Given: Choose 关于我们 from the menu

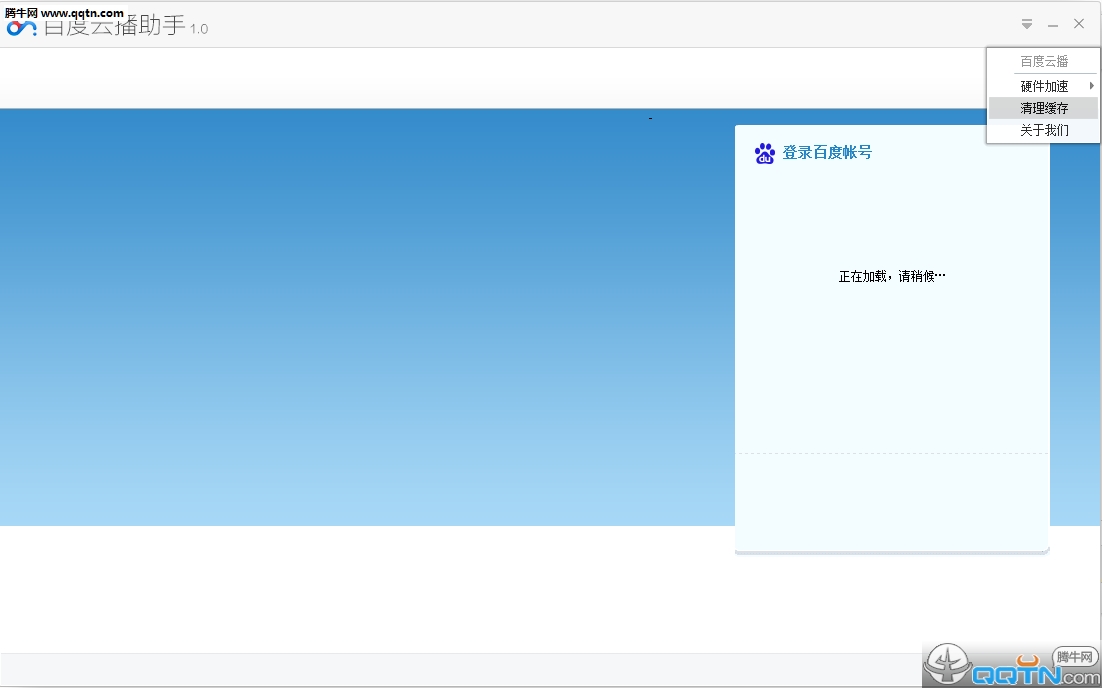Looking at the screenshot, I should [1043, 130].
